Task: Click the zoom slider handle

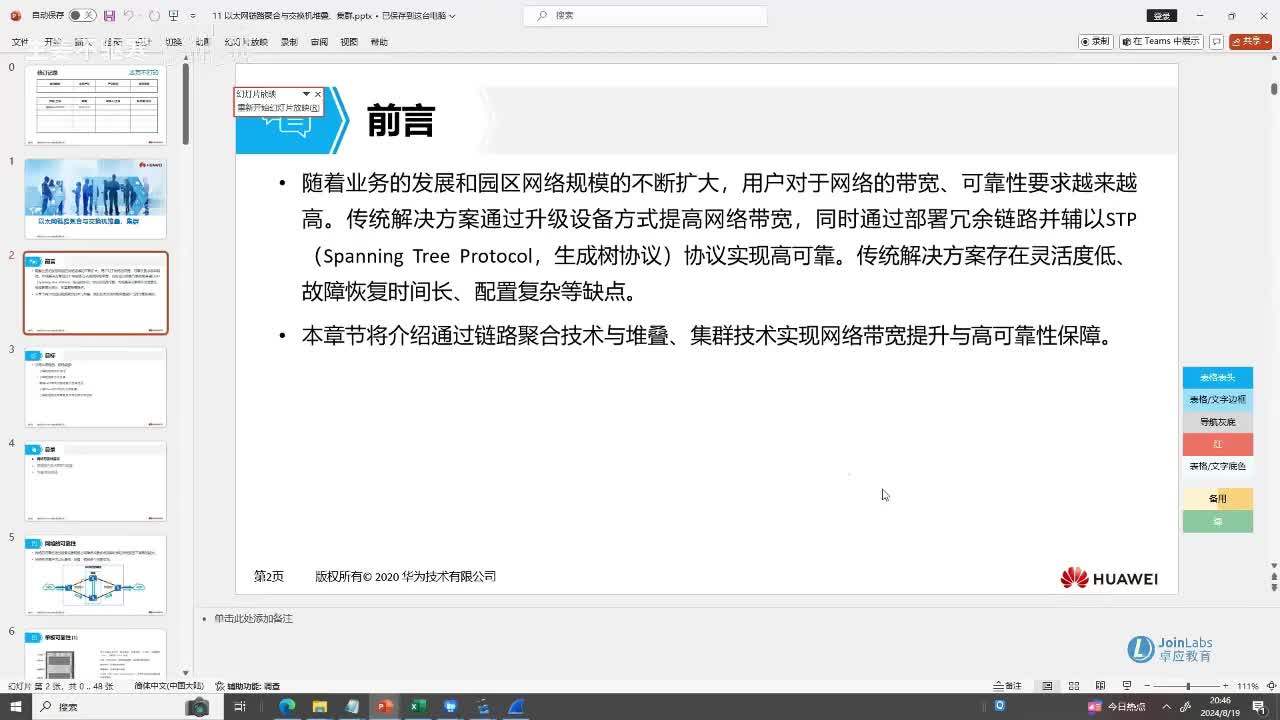Action: pos(1188,686)
